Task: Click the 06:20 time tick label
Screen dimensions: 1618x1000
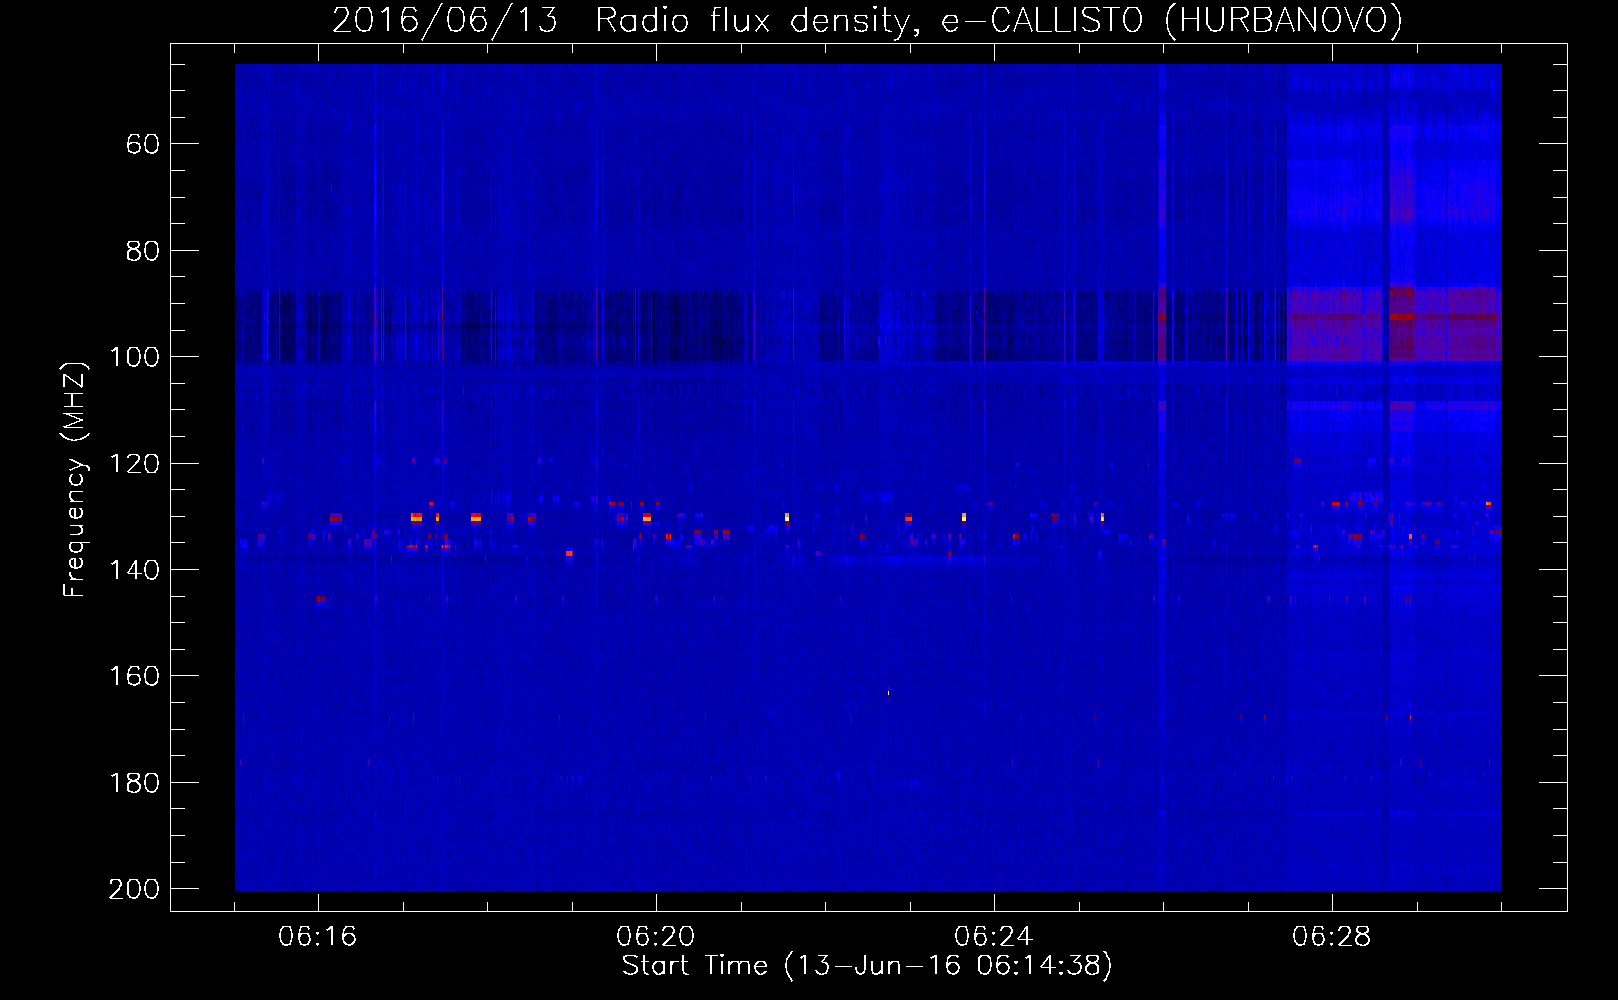Action: pos(656,937)
